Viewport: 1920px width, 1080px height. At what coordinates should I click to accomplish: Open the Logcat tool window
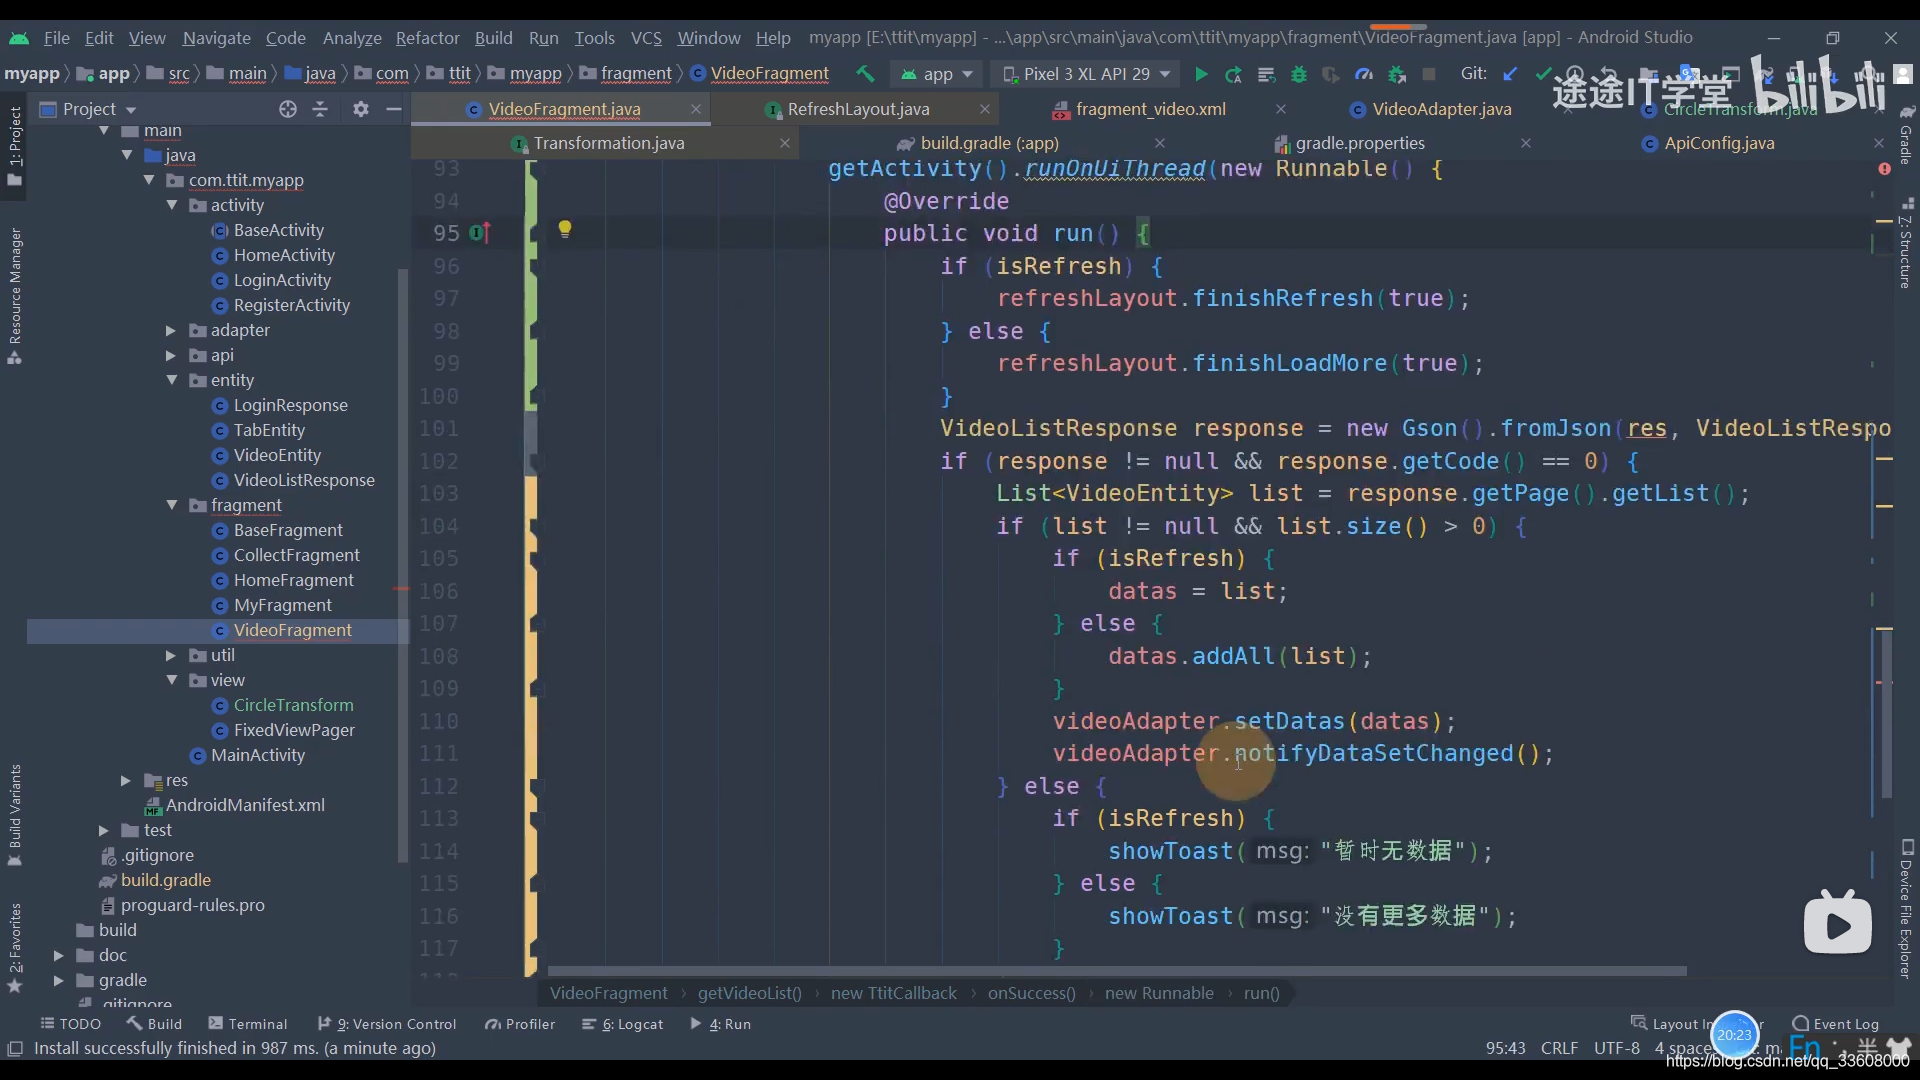point(623,1024)
